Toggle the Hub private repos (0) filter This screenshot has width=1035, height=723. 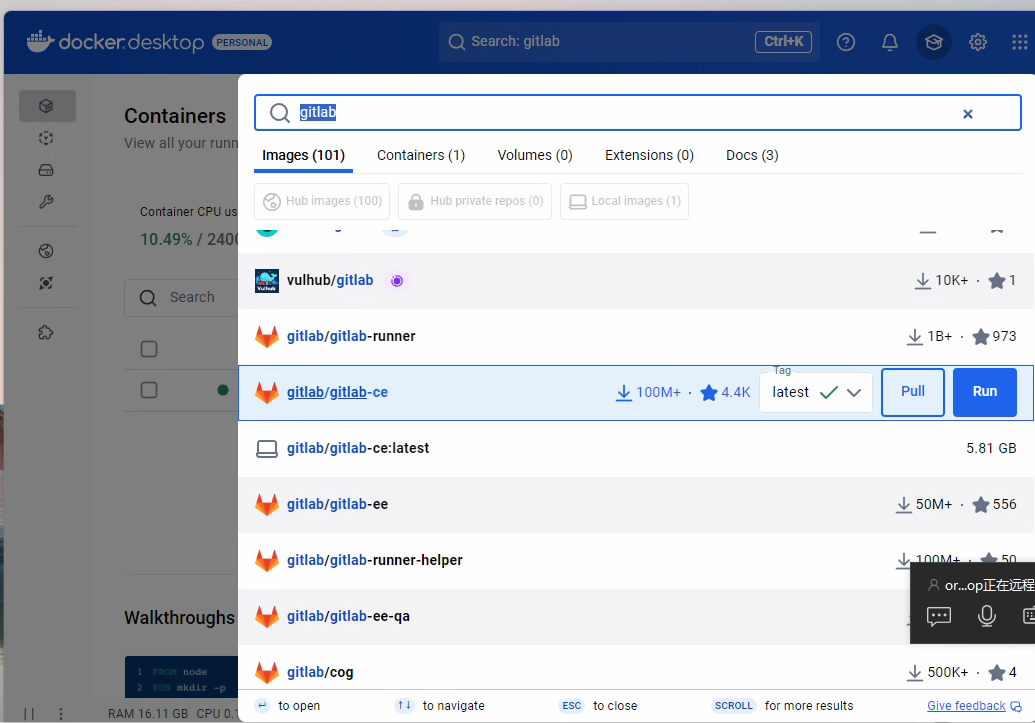[x=475, y=201]
